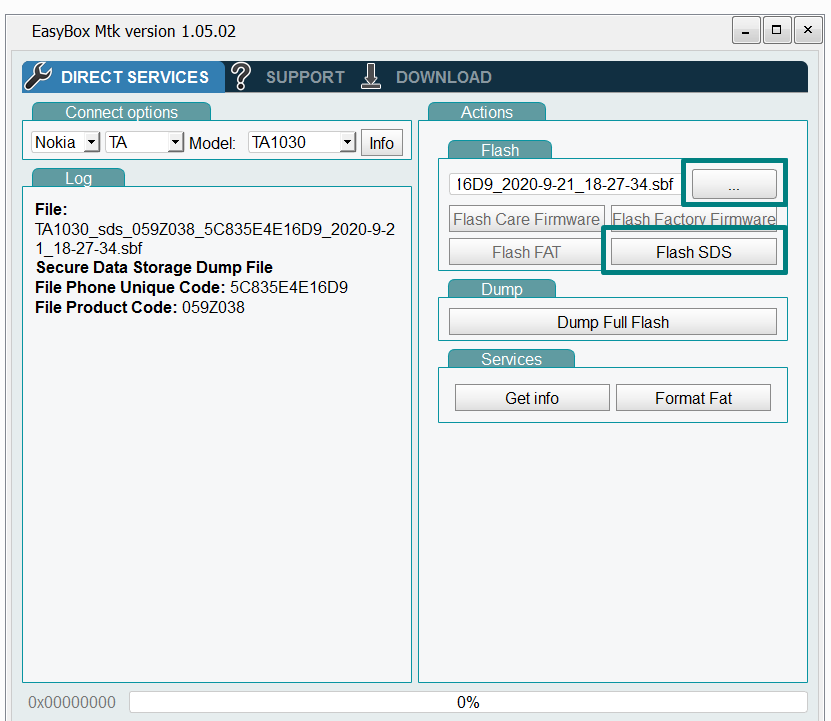Click the .sbf file path field
This screenshot has height=721, width=831.
565,184
